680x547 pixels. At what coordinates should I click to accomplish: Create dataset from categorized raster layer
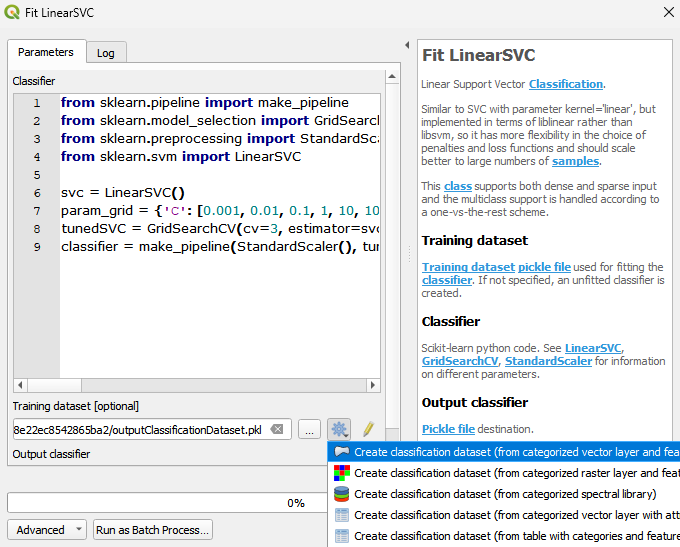pos(504,473)
